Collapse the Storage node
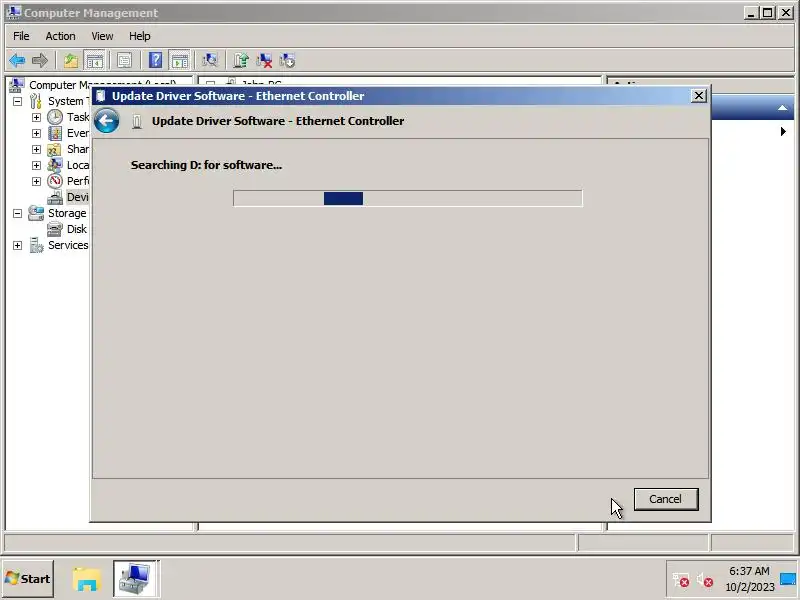This screenshot has width=800, height=600. coord(18,213)
